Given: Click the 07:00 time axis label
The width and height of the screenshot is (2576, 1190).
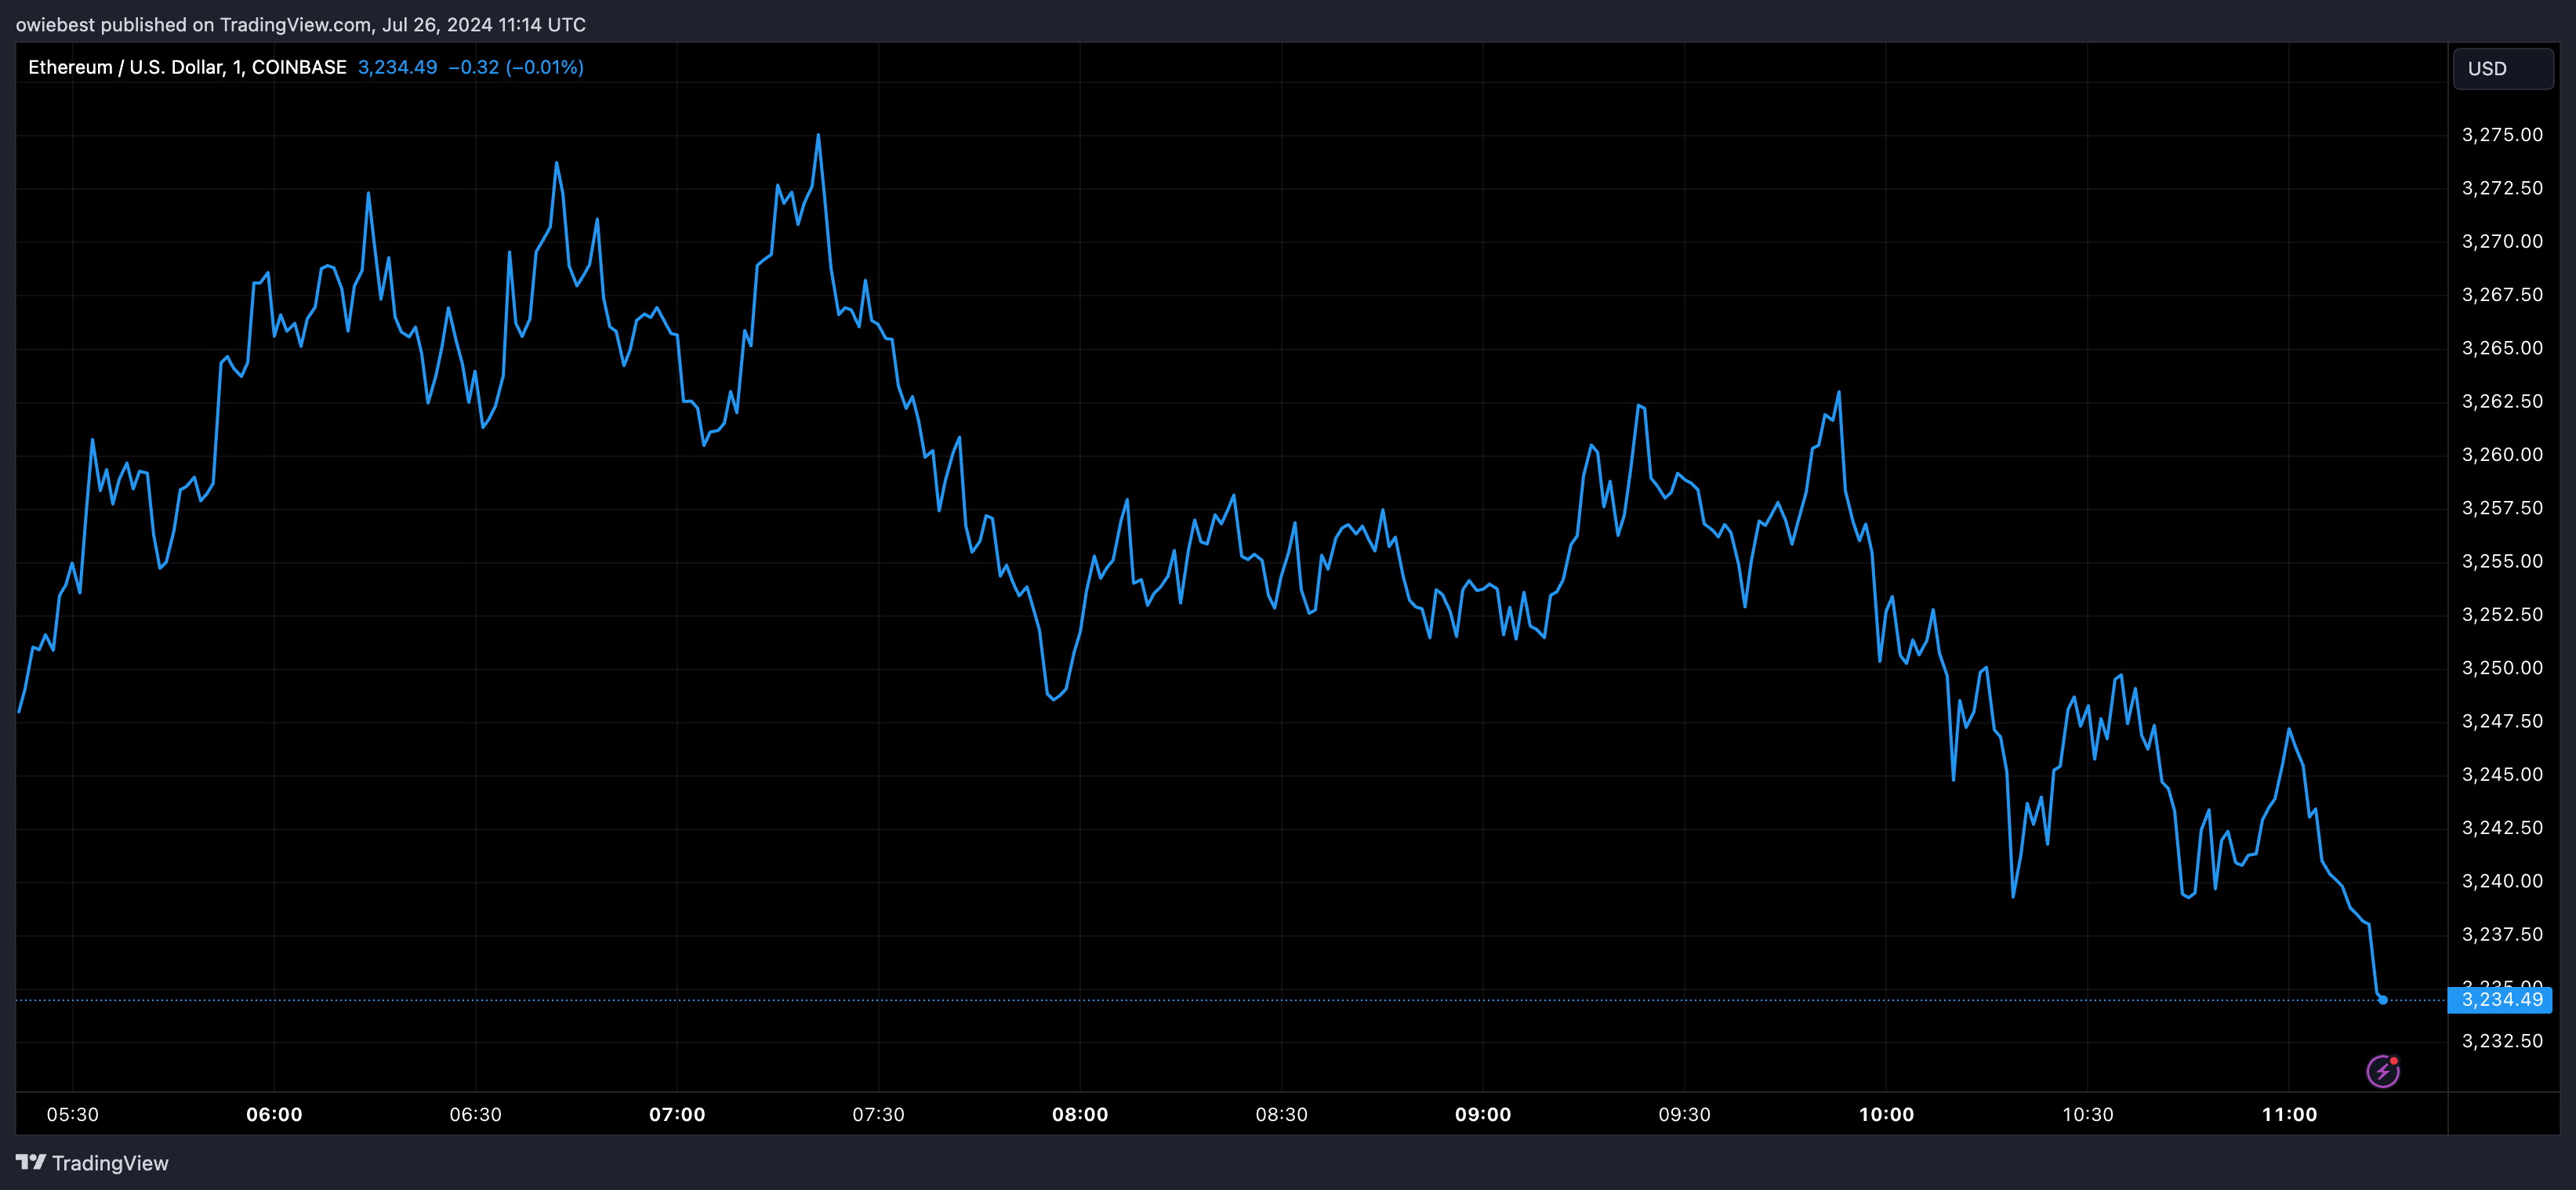Looking at the screenshot, I should (x=677, y=1114).
